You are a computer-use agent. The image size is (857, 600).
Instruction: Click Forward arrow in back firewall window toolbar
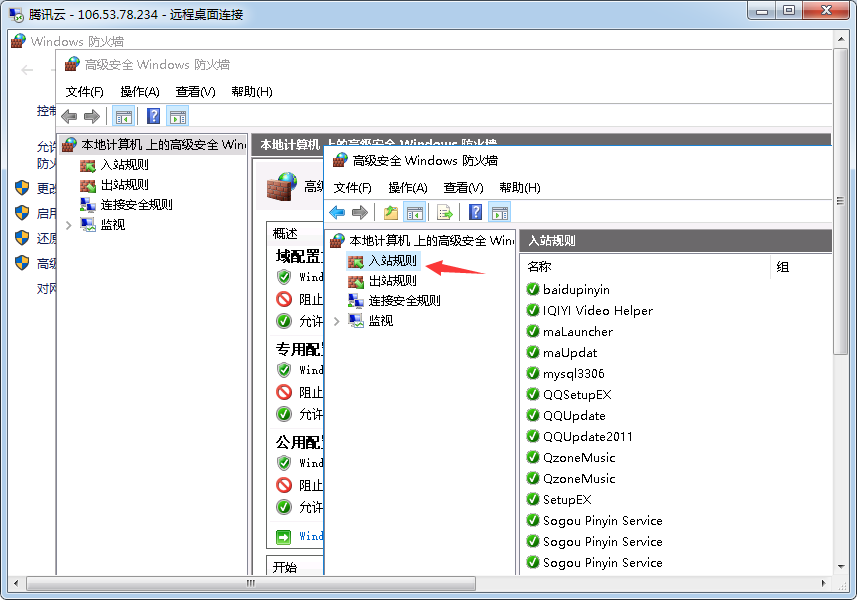click(x=92, y=116)
